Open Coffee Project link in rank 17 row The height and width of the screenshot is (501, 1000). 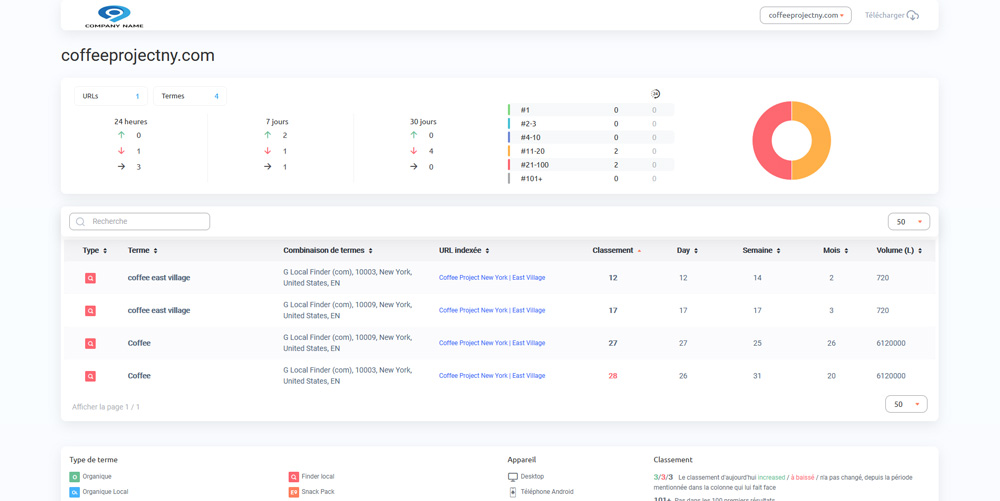pyautogui.click(x=492, y=310)
